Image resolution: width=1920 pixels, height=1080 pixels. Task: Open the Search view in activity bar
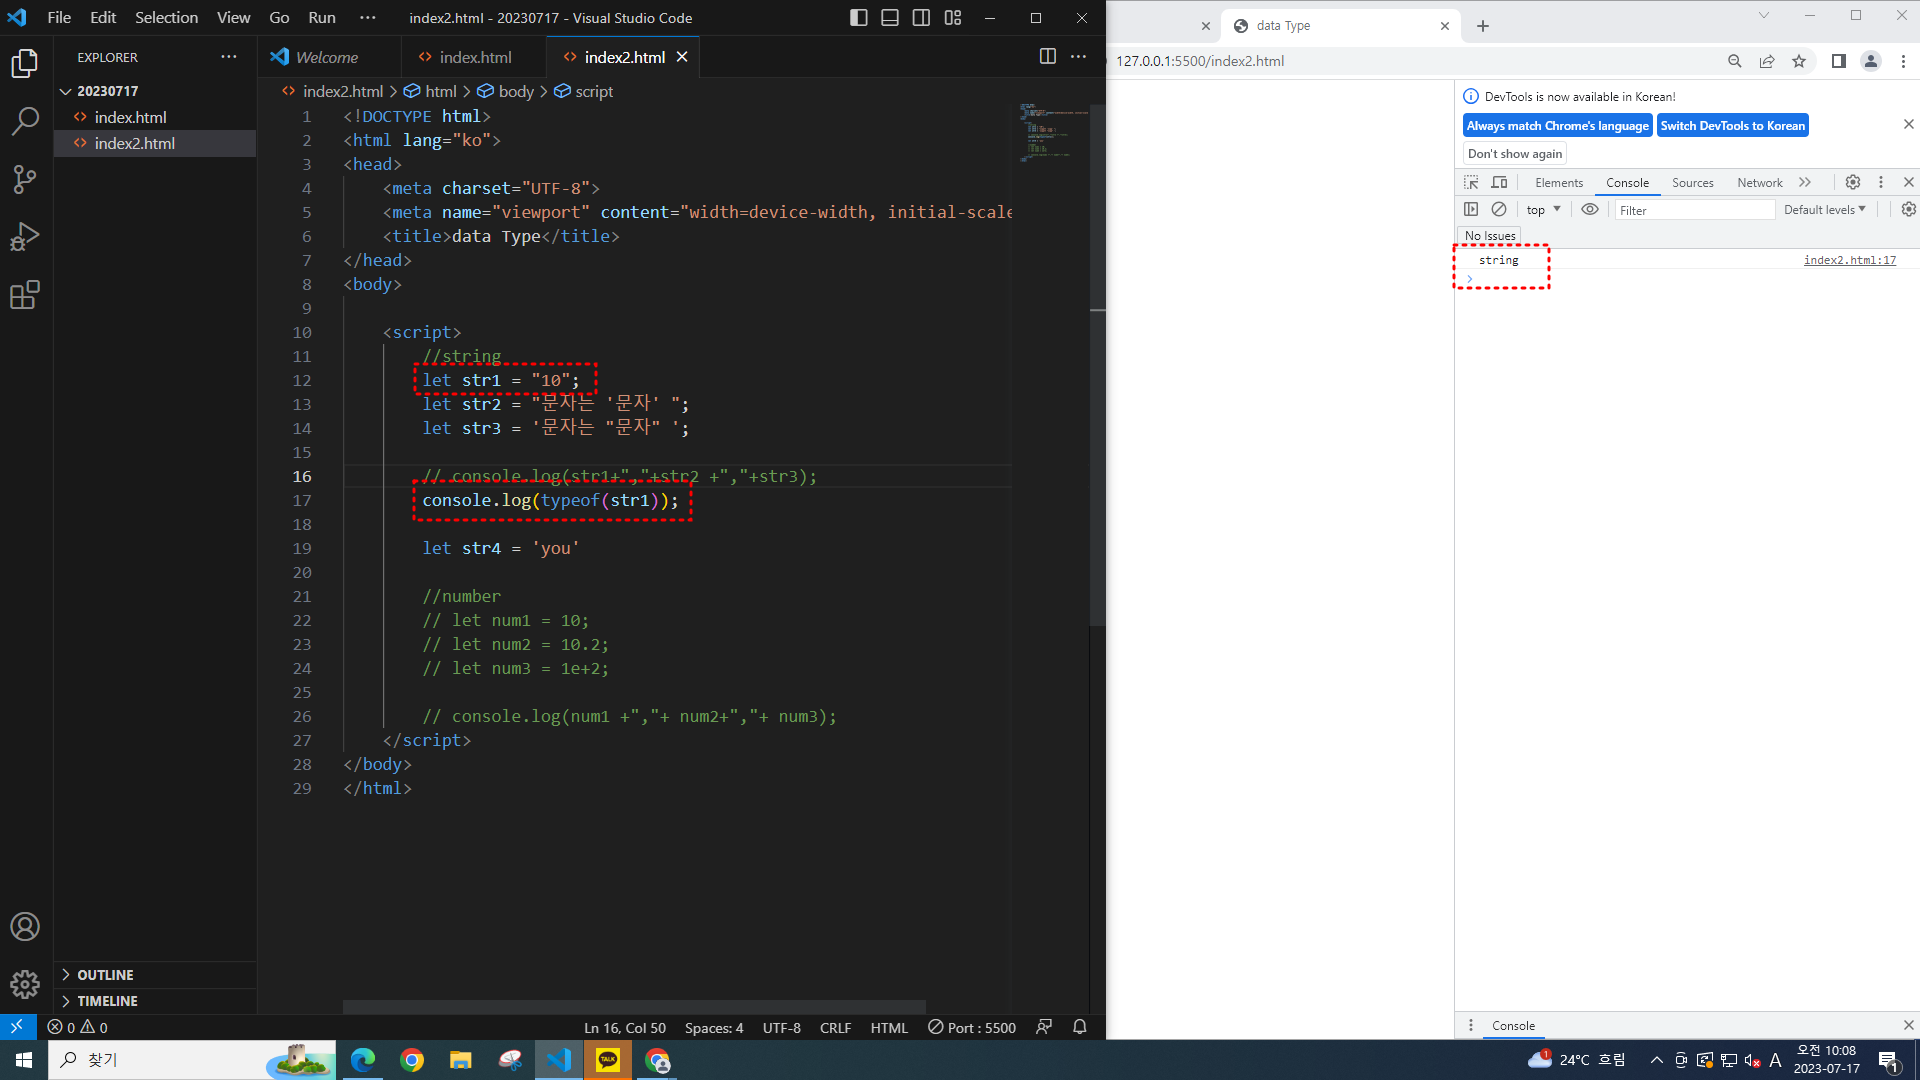pyautogui.click(x=24, y=122)
